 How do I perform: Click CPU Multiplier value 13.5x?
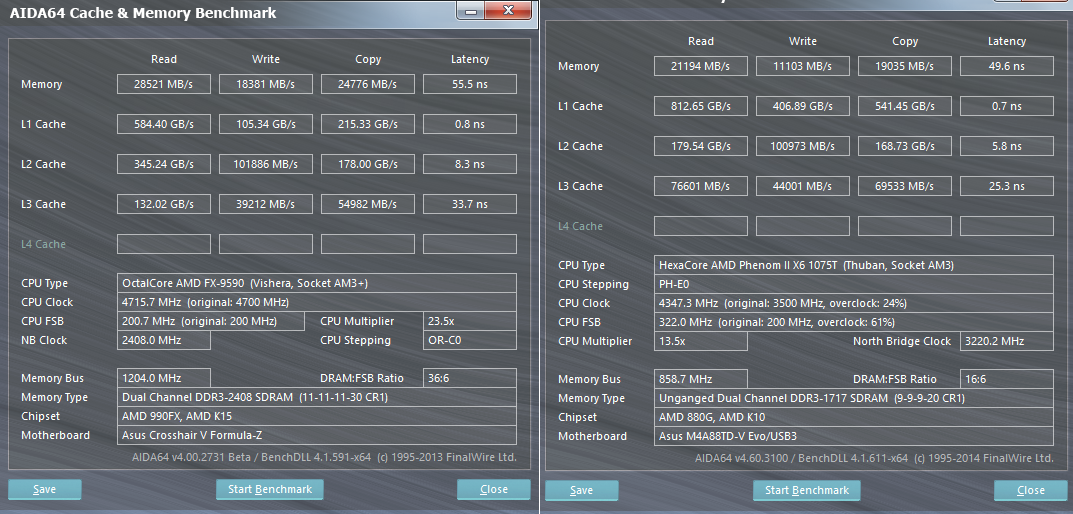click(x=701, y=342)
